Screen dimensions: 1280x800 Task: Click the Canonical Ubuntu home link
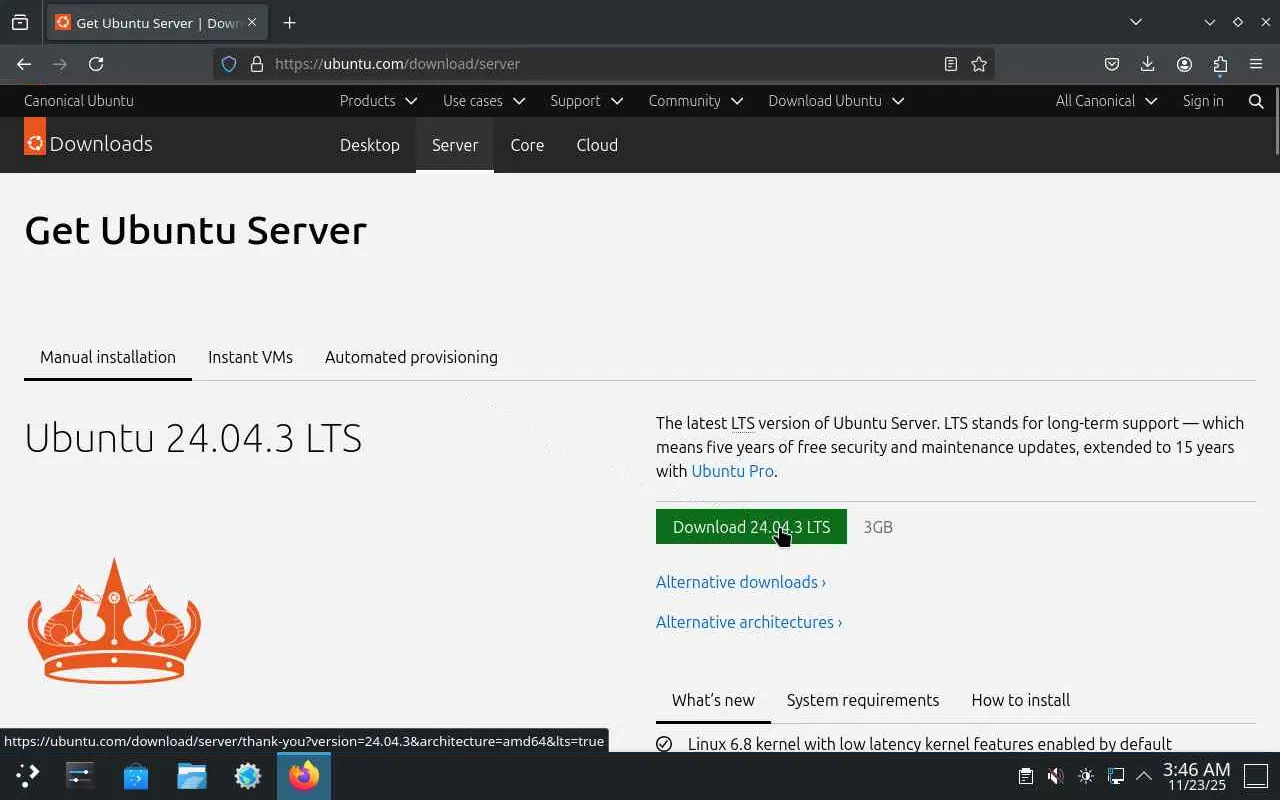coord(79,101)
